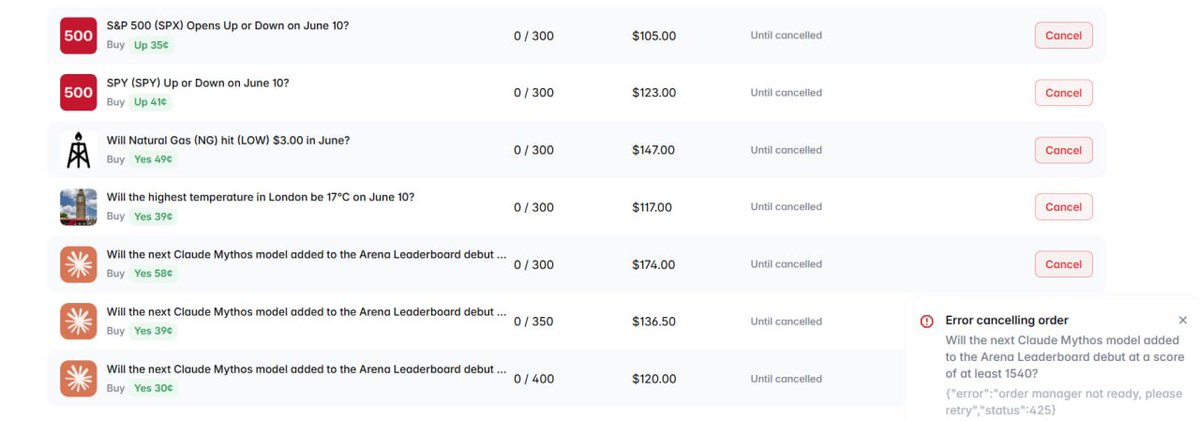The width and height of the screenshot is (1200, 421).
Task: Open the London temperature market thumbnail
Action: pos(78,207)
